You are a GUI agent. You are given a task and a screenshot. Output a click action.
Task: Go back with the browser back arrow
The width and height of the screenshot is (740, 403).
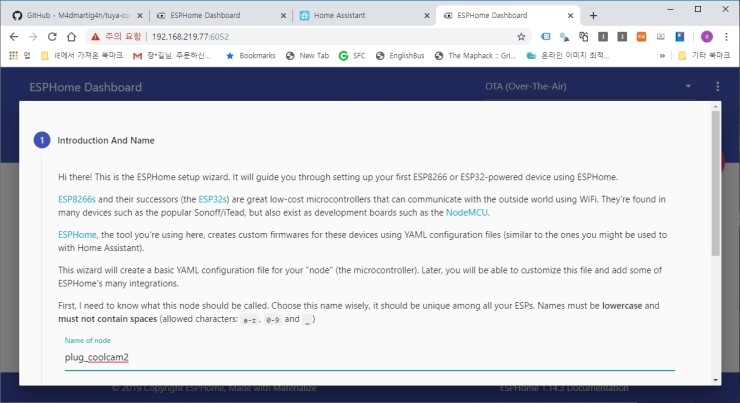point(14,37)
